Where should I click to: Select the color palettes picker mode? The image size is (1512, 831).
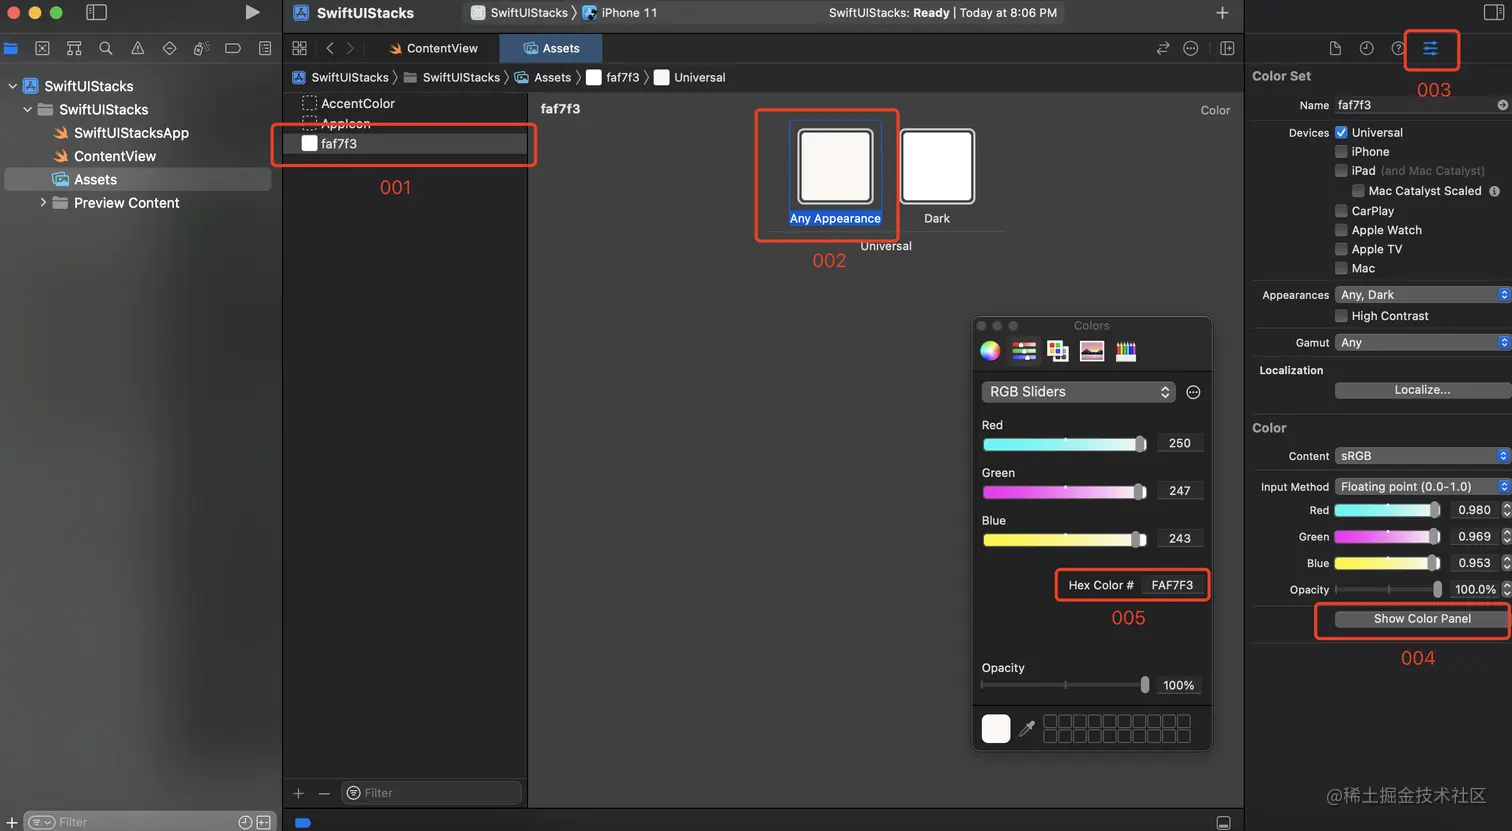tap(1058, 350)
